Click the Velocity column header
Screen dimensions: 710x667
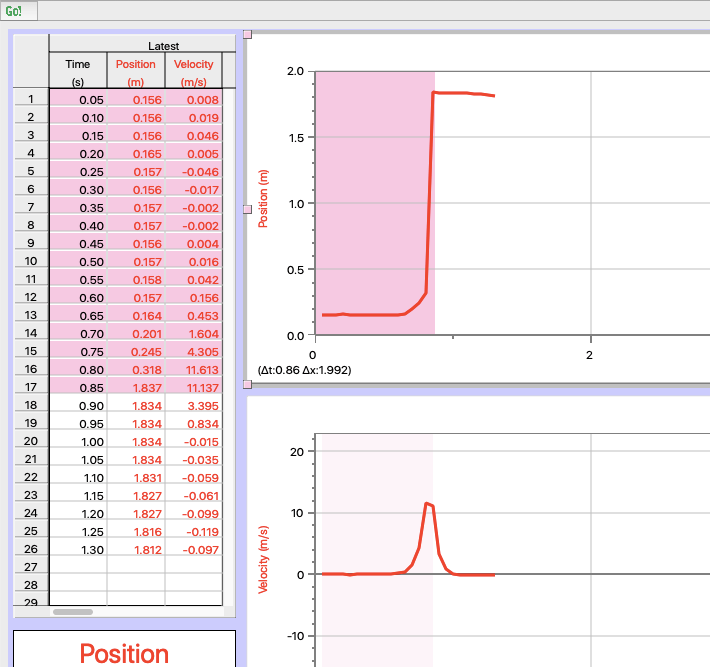coord(194,72)
